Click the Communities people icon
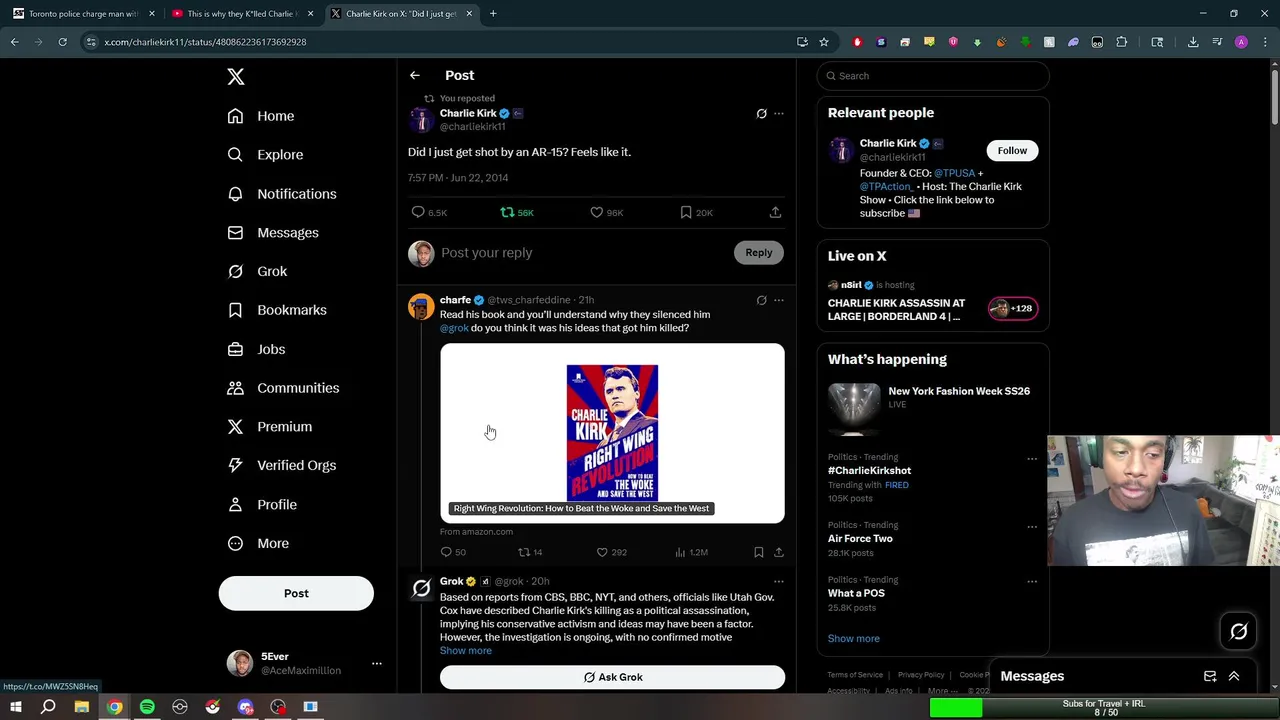This screenshot has height=720, width=1280. pos(235,388)
